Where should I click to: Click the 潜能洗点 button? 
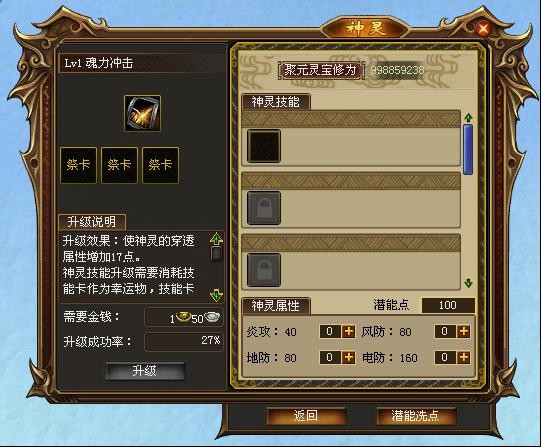(x=416, y=416)
